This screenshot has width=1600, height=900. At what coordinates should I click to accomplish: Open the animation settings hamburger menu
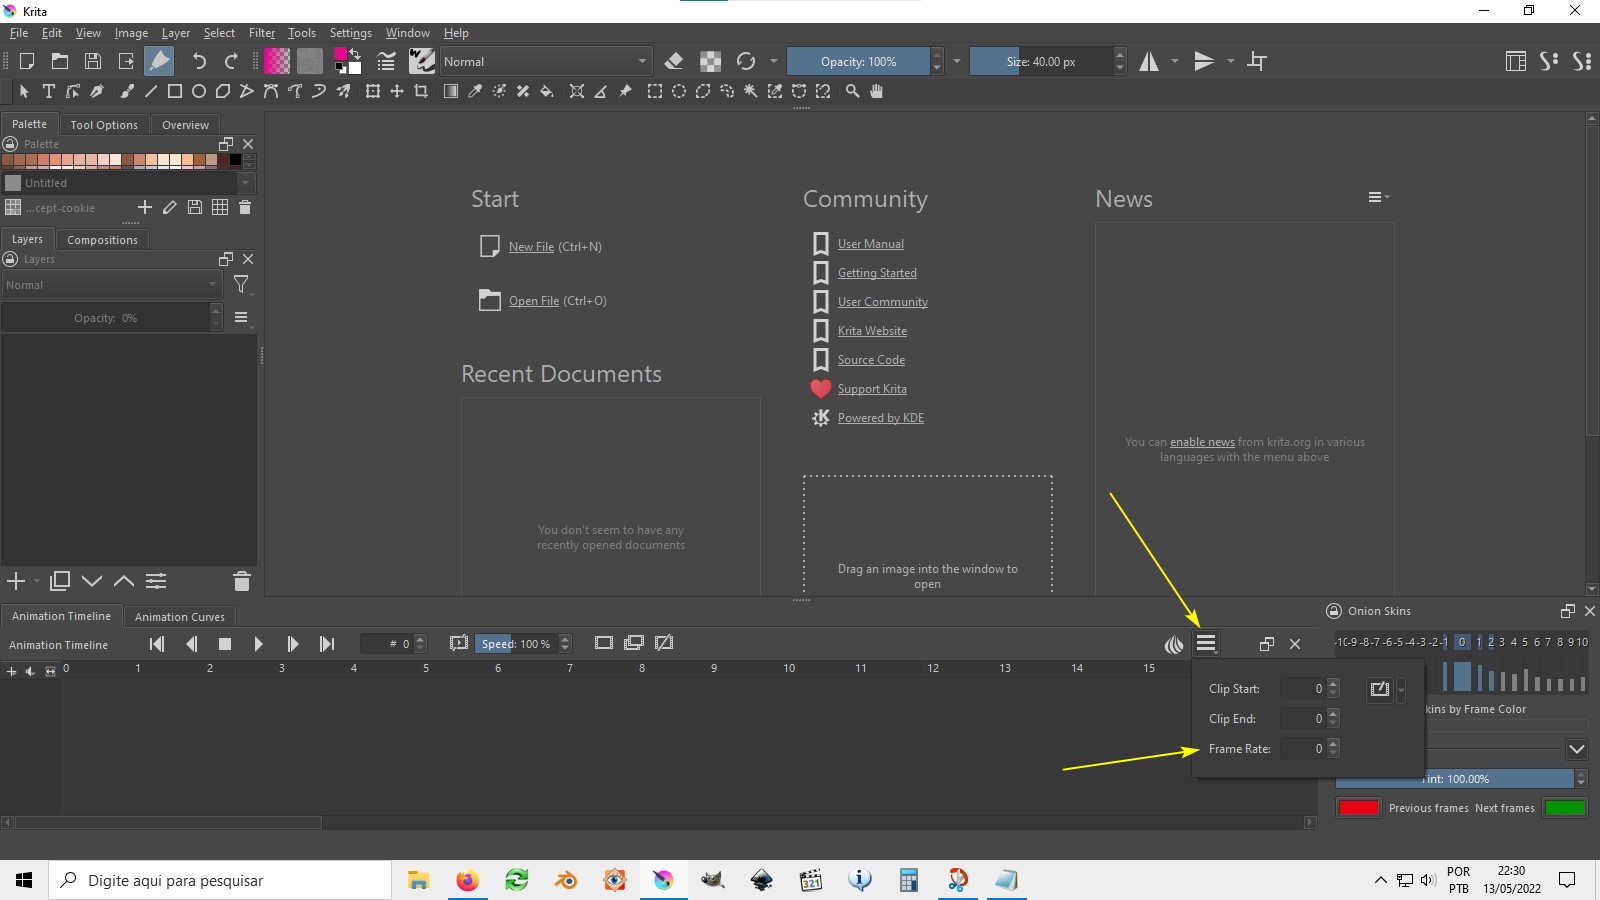[x=1206, y=644]
